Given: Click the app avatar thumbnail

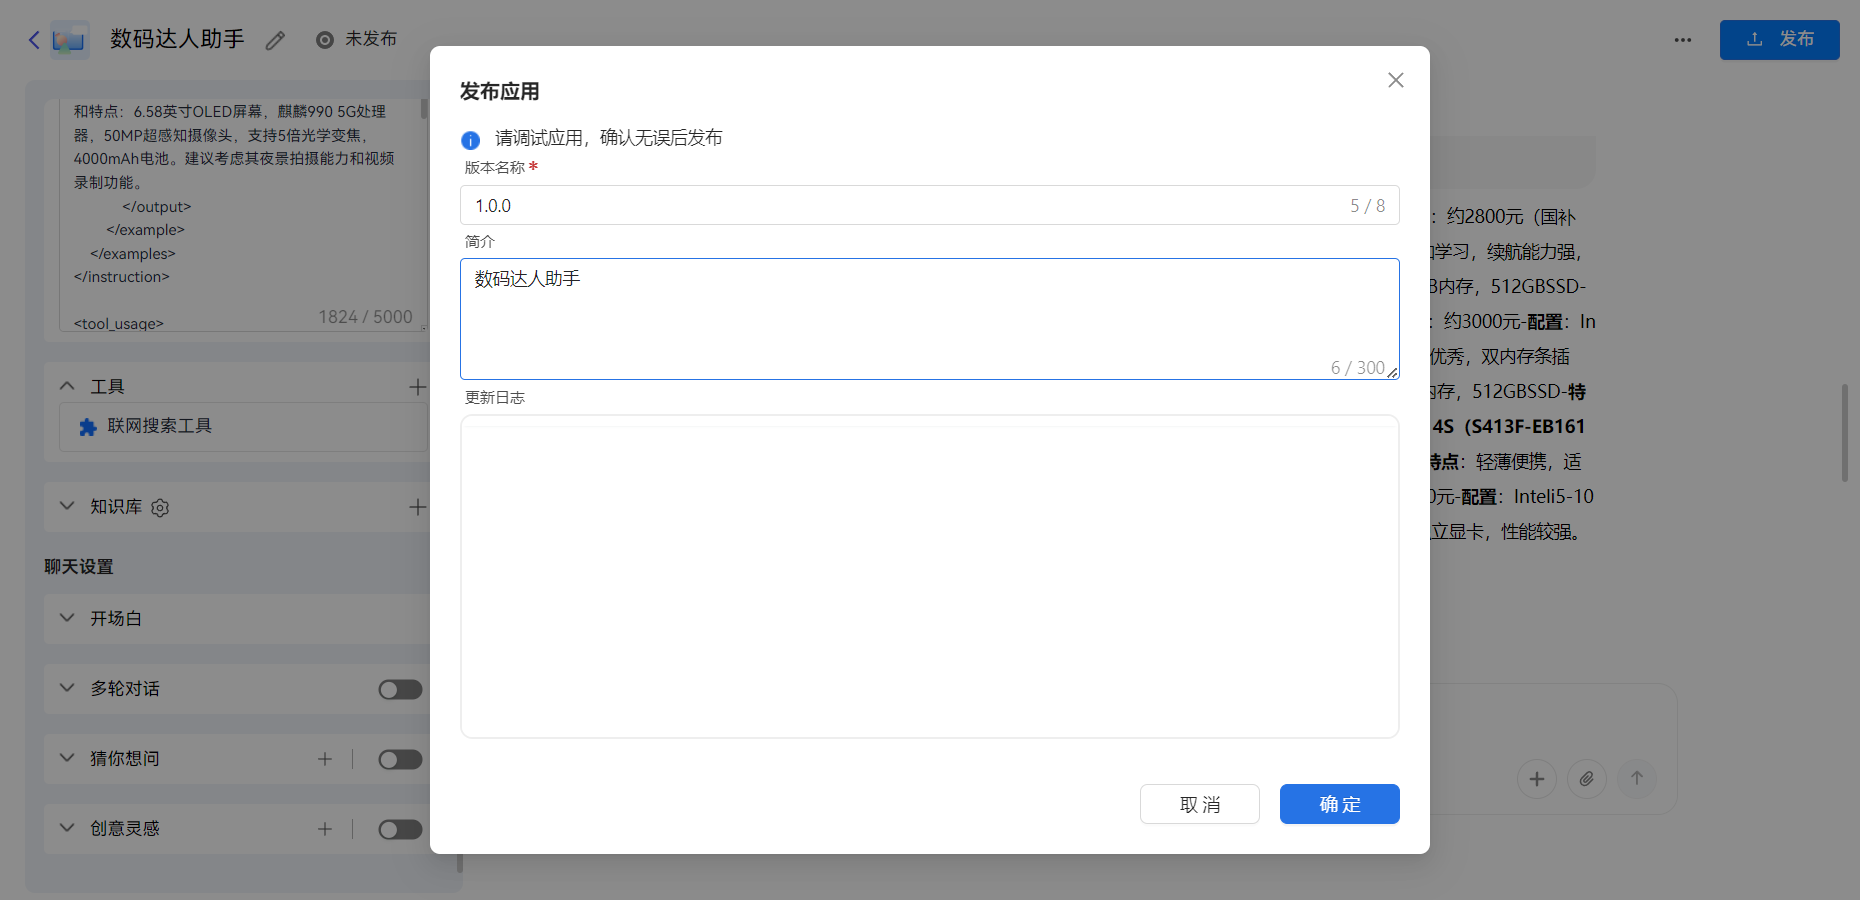Looking at the screenshot, I should point(69,40).
